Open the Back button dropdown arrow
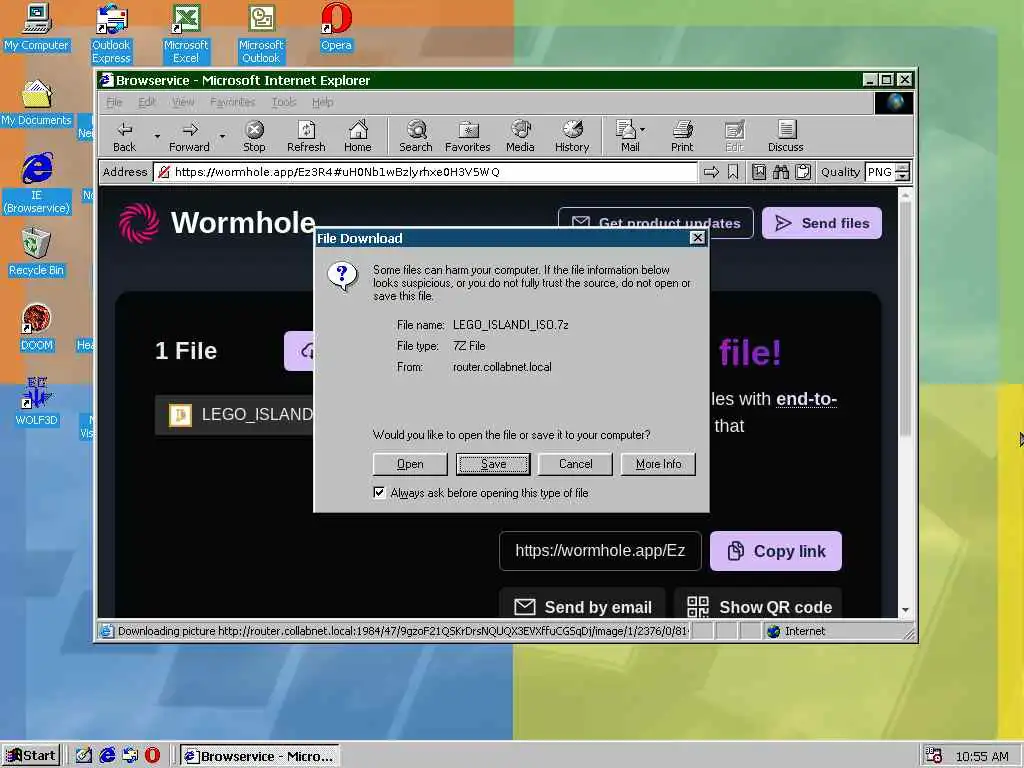Image resolution: width=1024 pixels, height=768 pixels. point(157,136)
